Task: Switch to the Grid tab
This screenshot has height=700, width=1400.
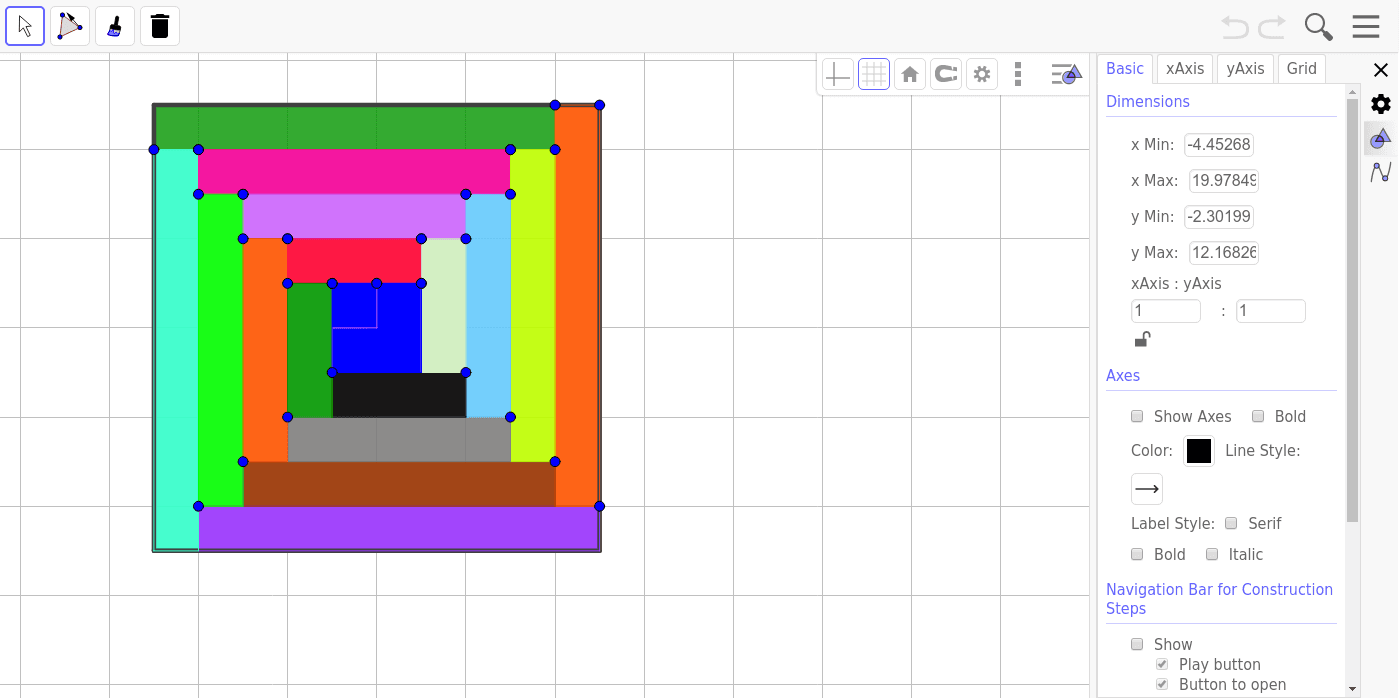Action: coord(1302,68)
